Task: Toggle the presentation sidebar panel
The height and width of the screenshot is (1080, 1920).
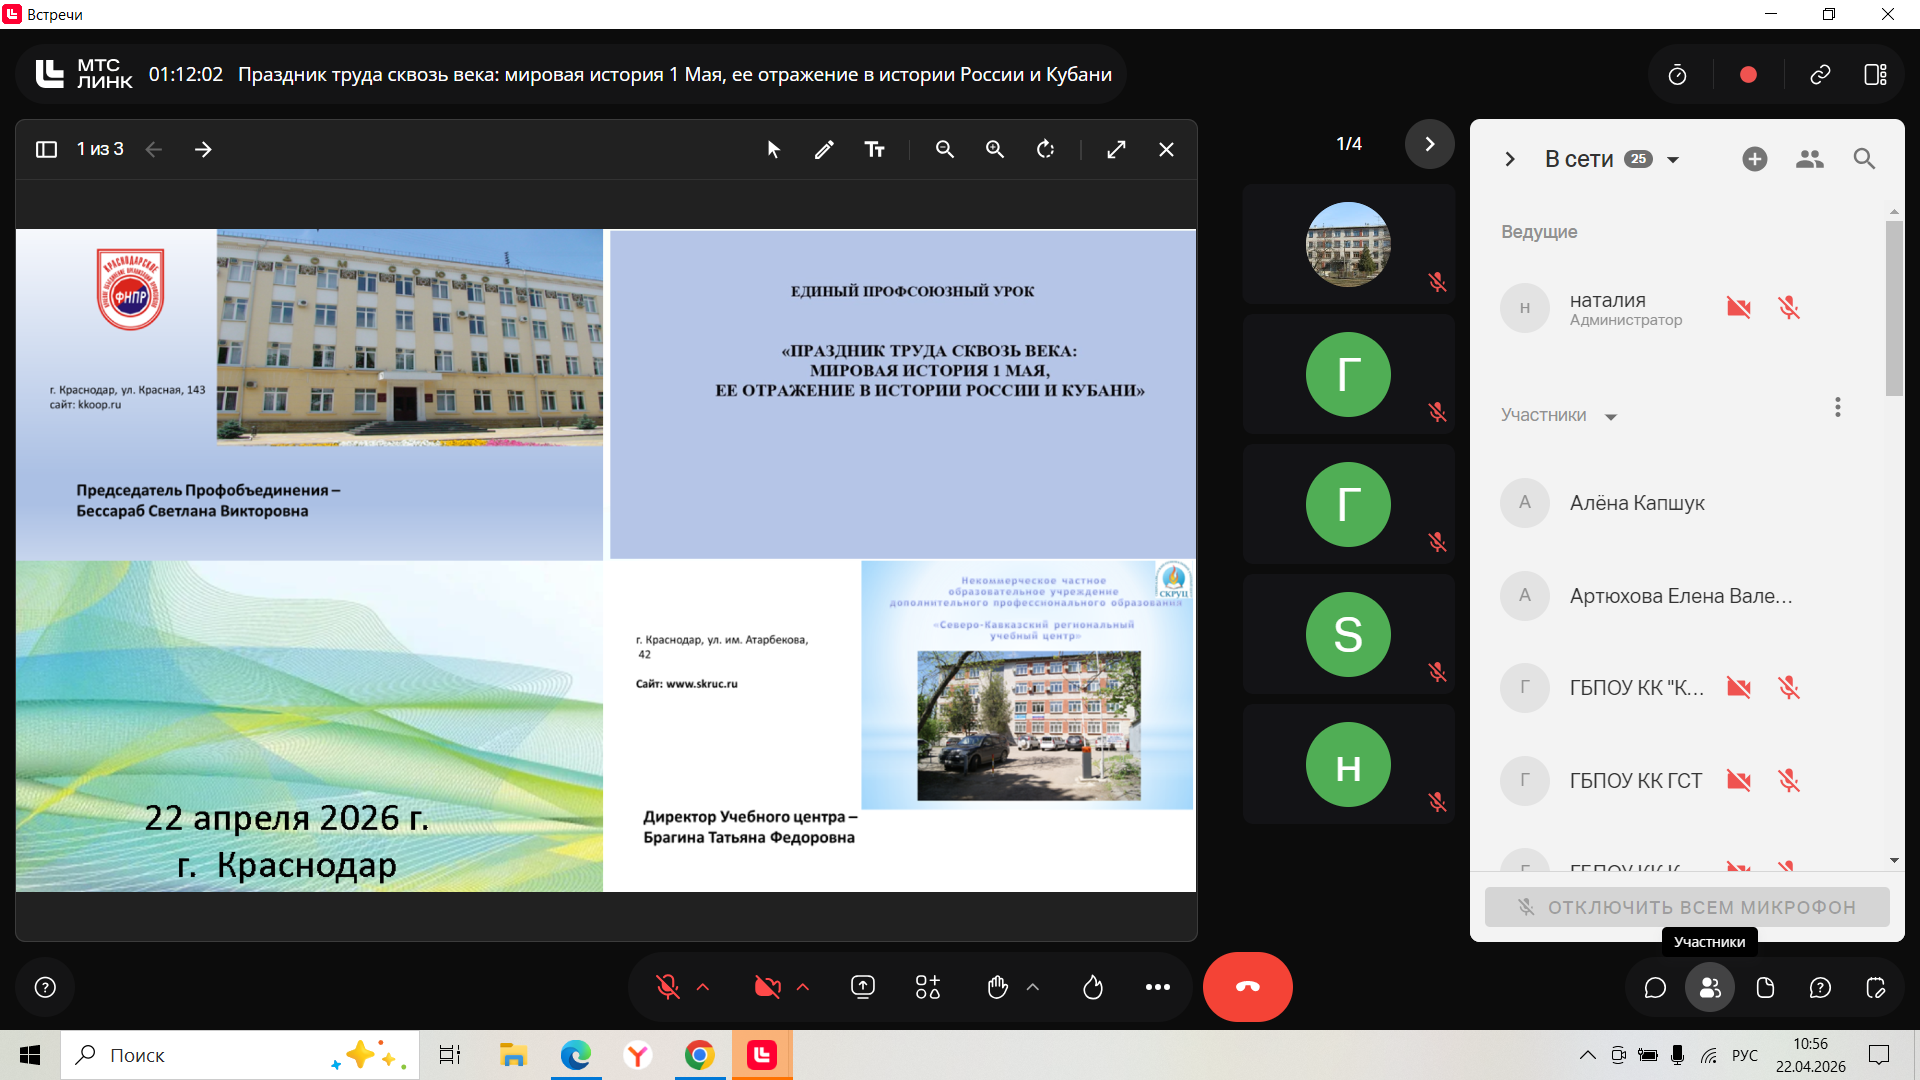Action: click(46, 150)
